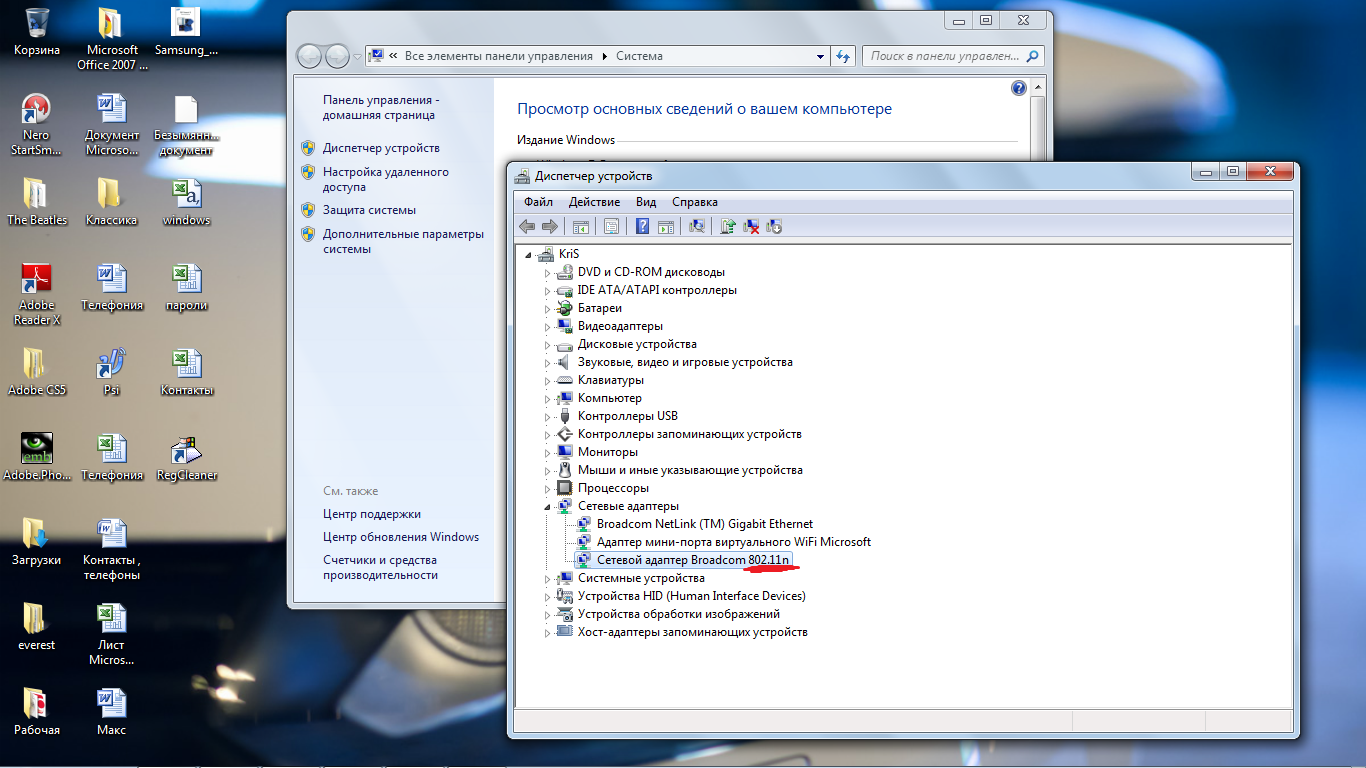Image resolution: width=1366 pixels, height=768 pixels.
Task: Open Корзина on the desktop
Action: [37, 32]
